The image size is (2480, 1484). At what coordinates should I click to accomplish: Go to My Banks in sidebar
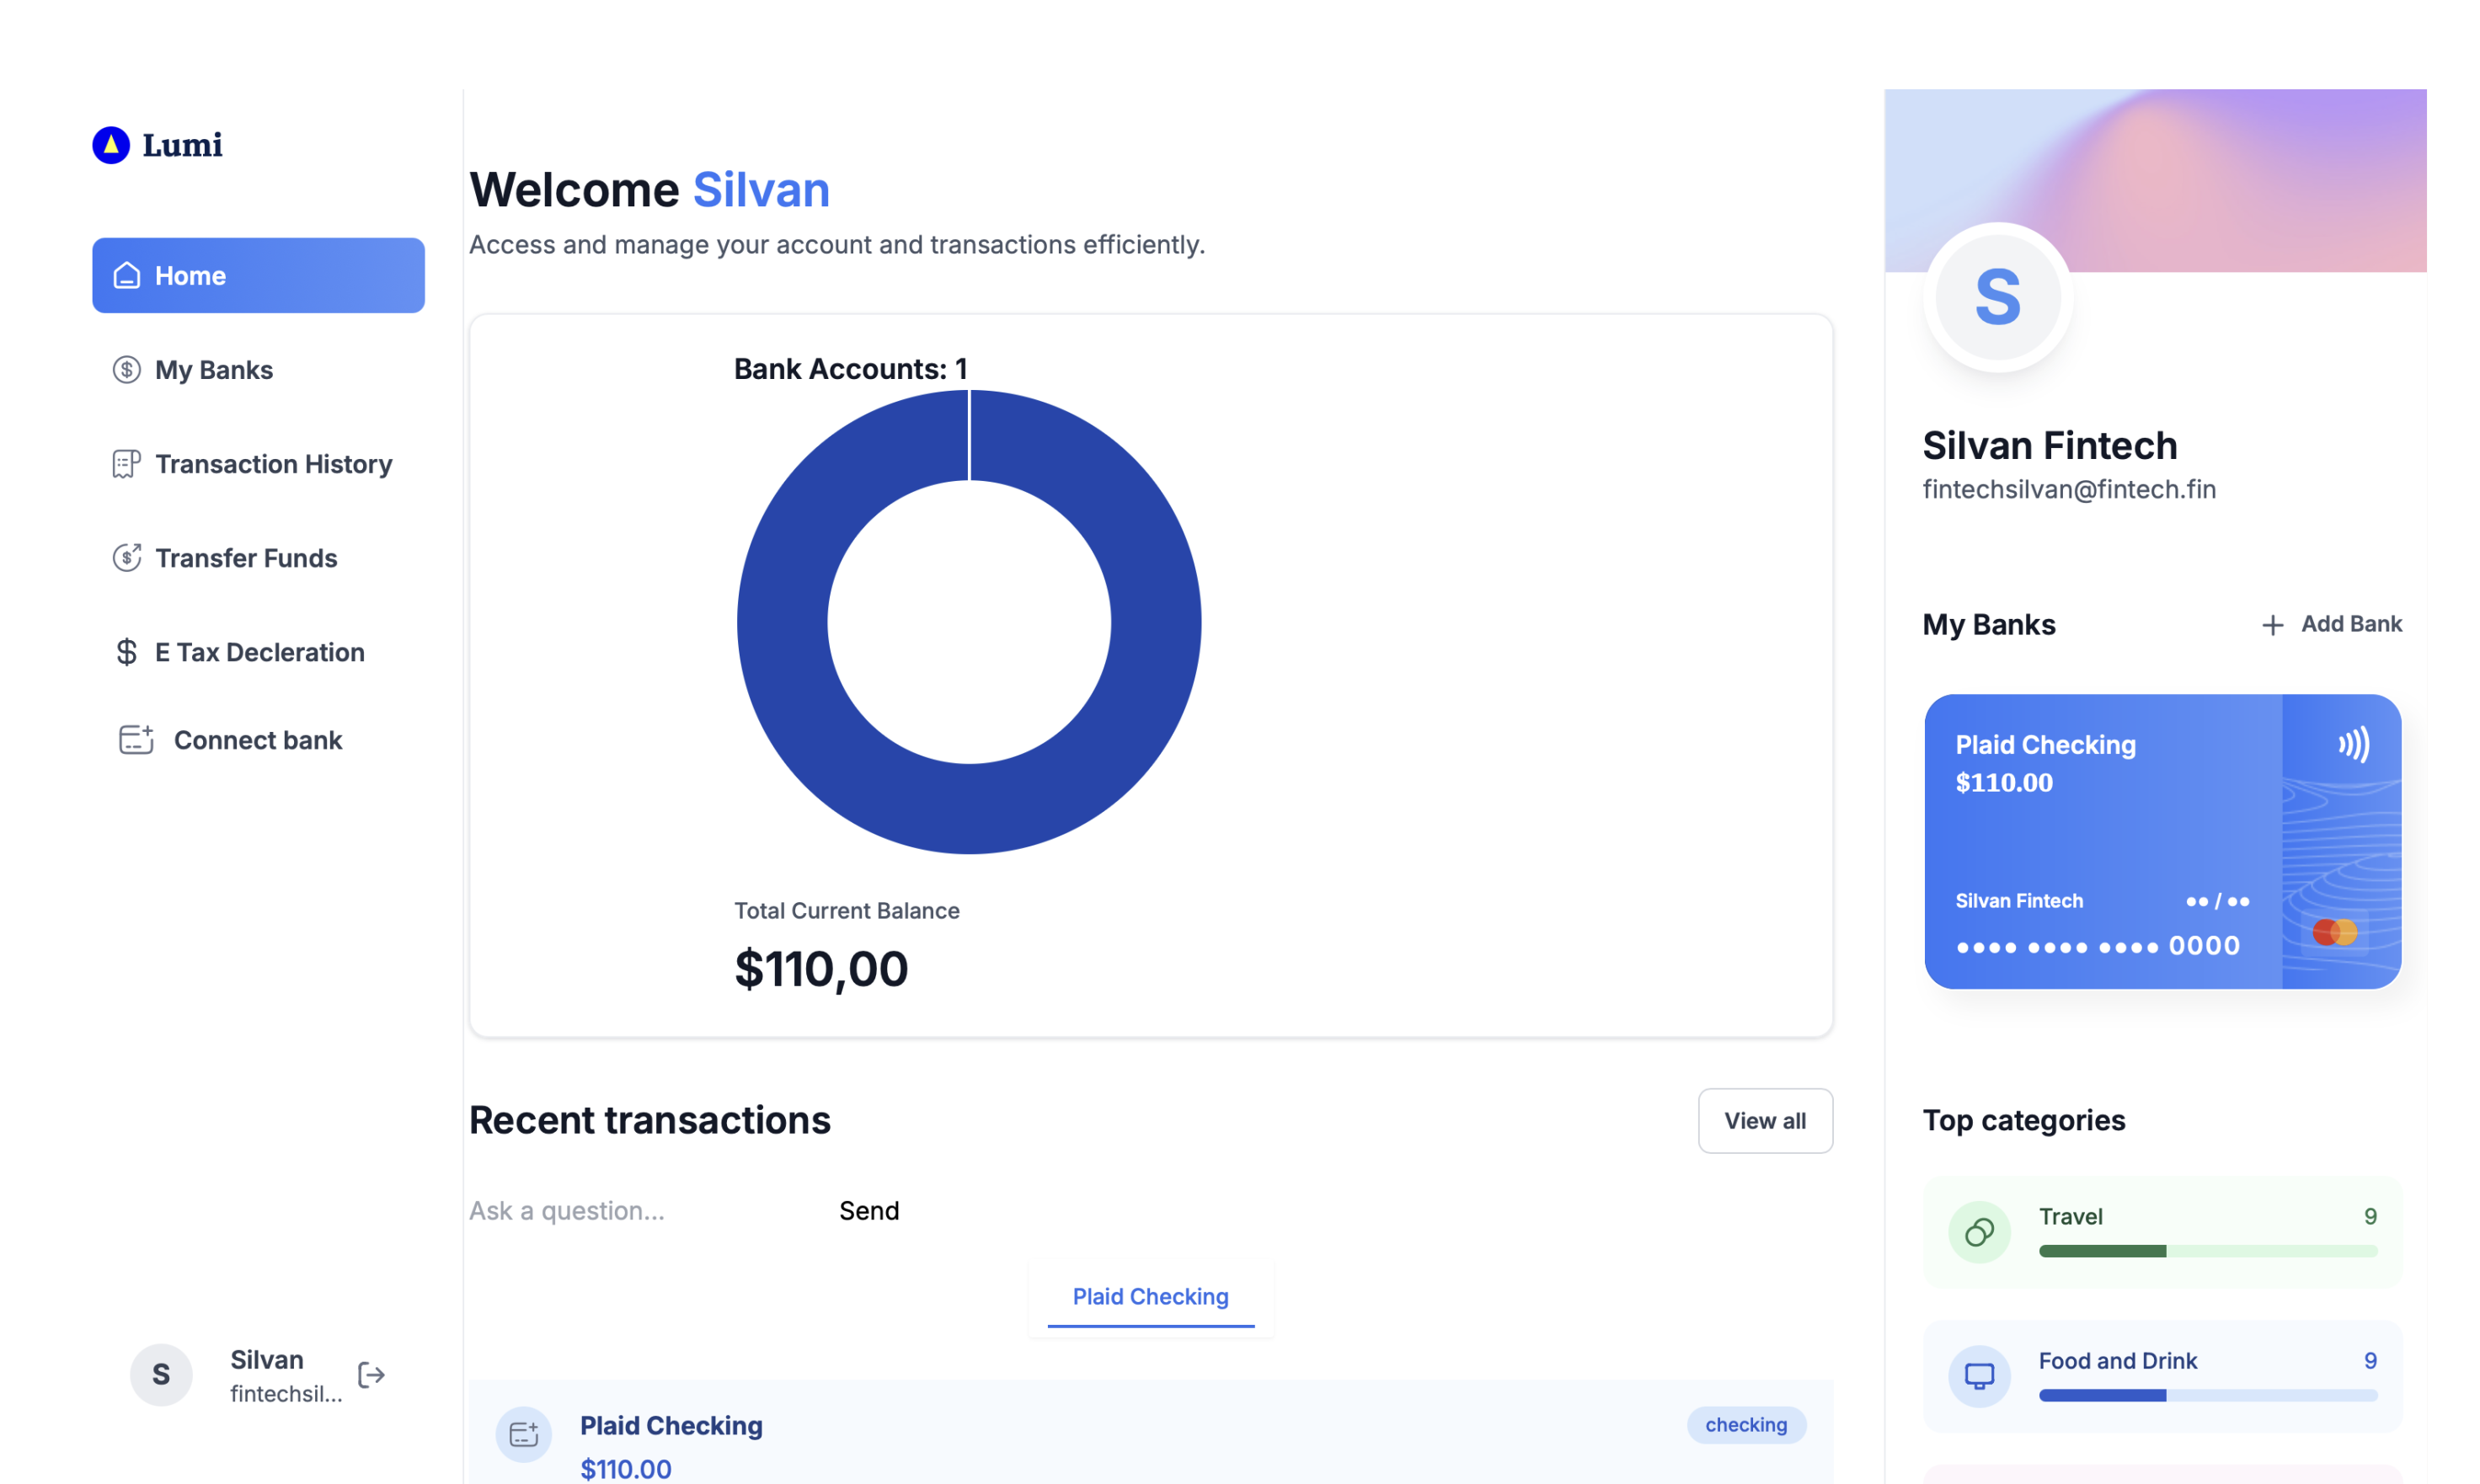pos(258,370)
